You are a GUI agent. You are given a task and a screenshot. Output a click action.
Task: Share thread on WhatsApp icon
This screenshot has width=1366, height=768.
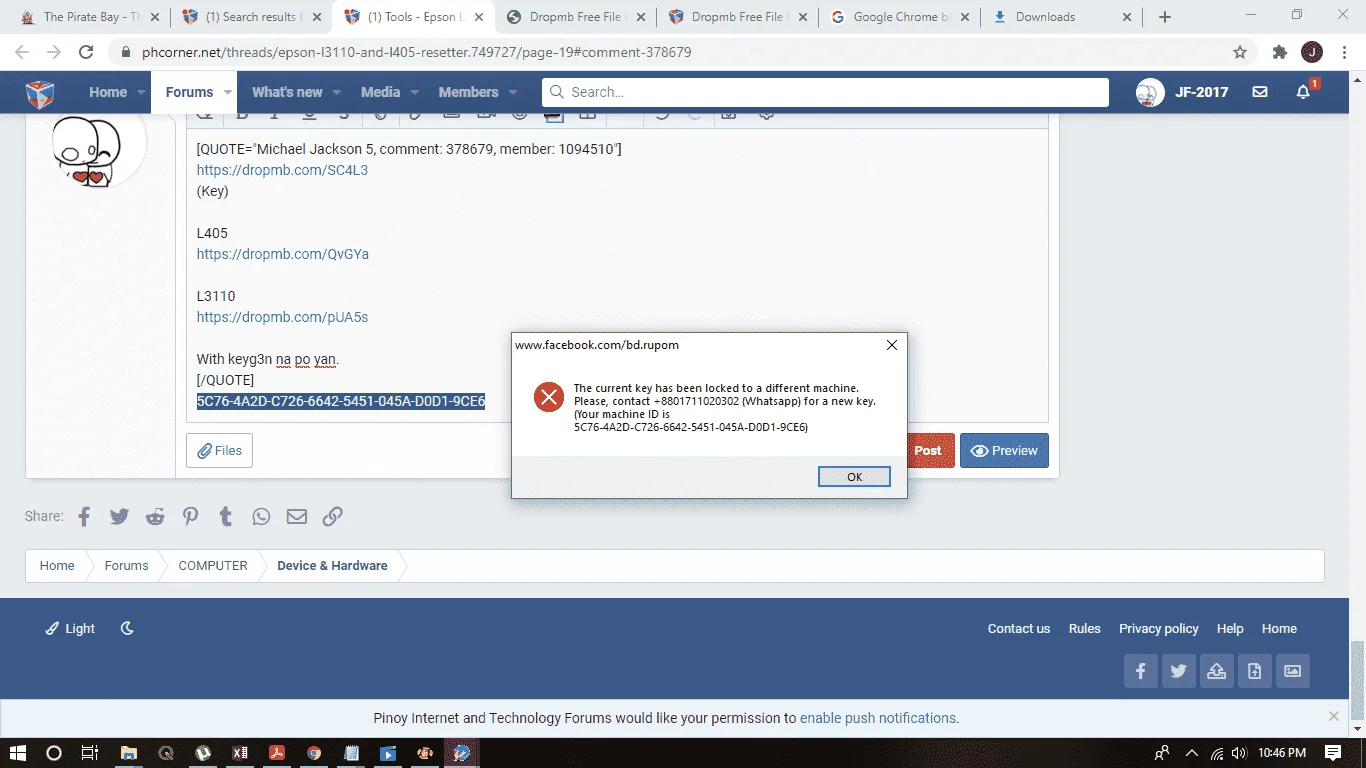point(261,516)
